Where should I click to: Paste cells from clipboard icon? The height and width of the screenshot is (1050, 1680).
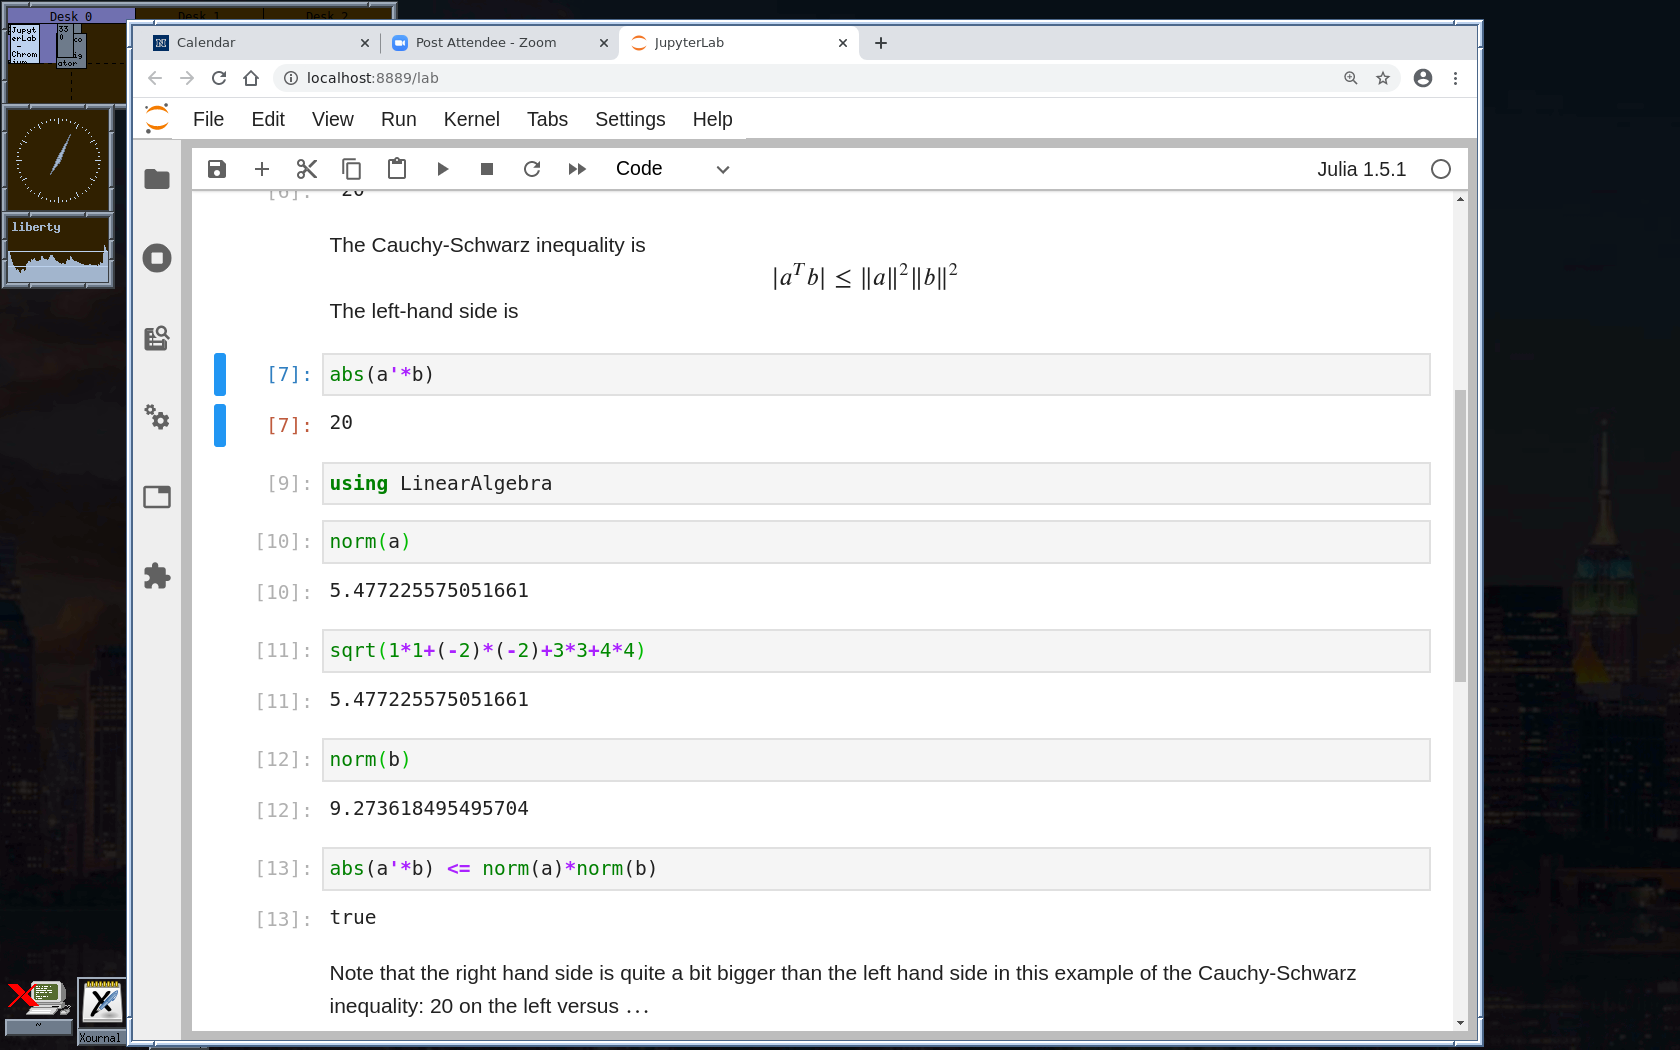(397, 169)
